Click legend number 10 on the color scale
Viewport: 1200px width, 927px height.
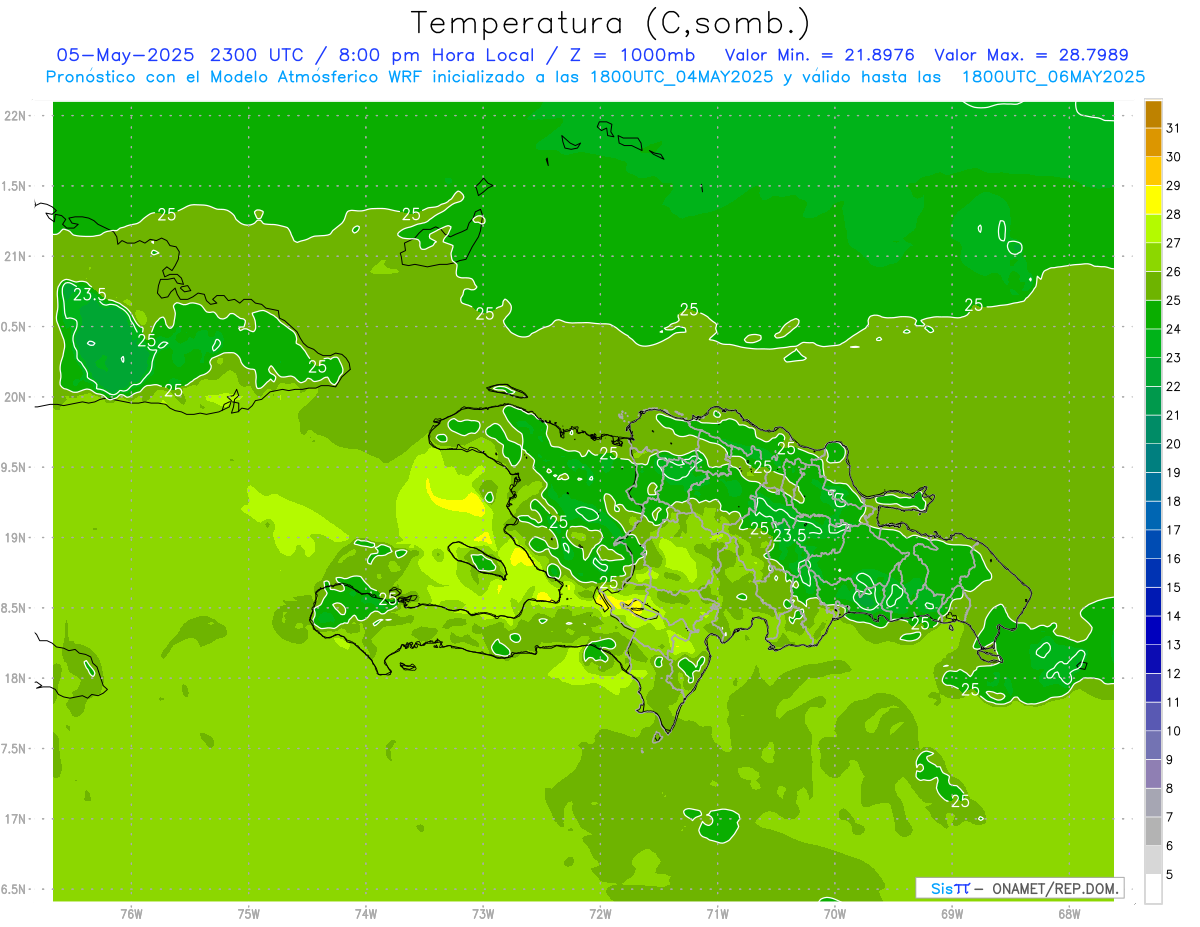point(1174,731)
